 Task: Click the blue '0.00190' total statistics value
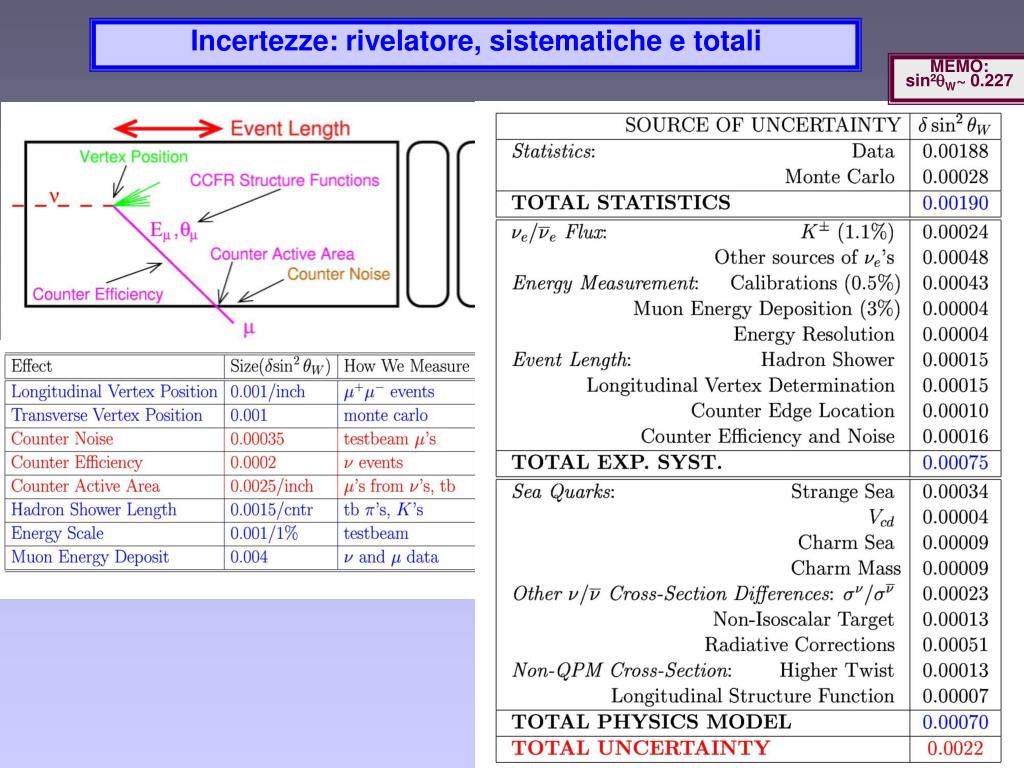click(x=955, y=203)
